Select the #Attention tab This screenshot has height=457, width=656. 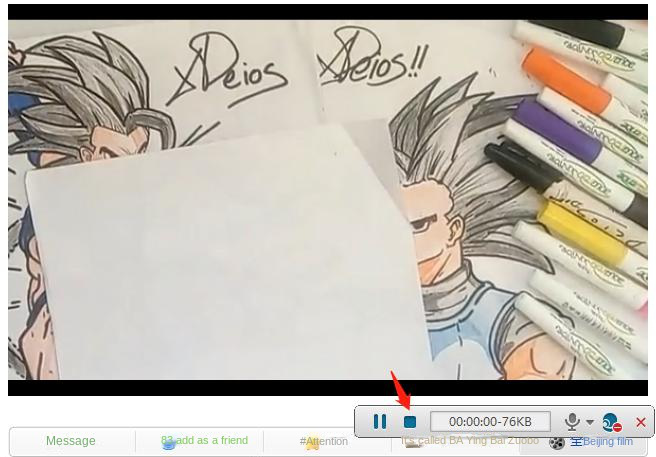click(x=323, y=441)
